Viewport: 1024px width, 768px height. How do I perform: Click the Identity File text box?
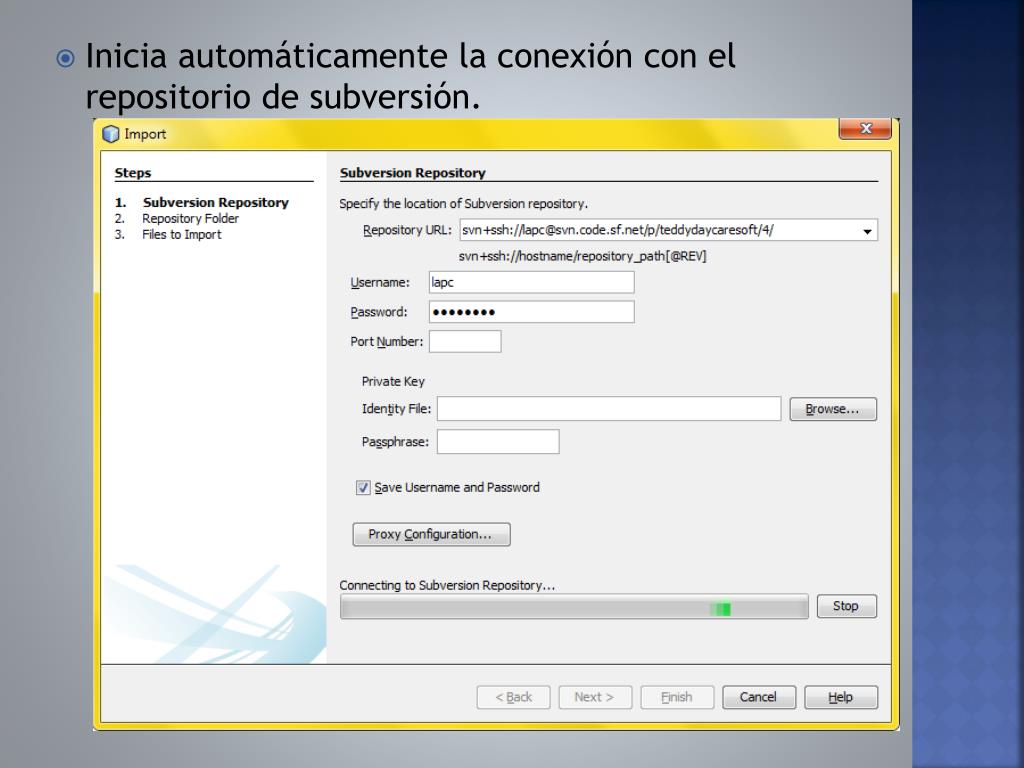coord(609,409)
